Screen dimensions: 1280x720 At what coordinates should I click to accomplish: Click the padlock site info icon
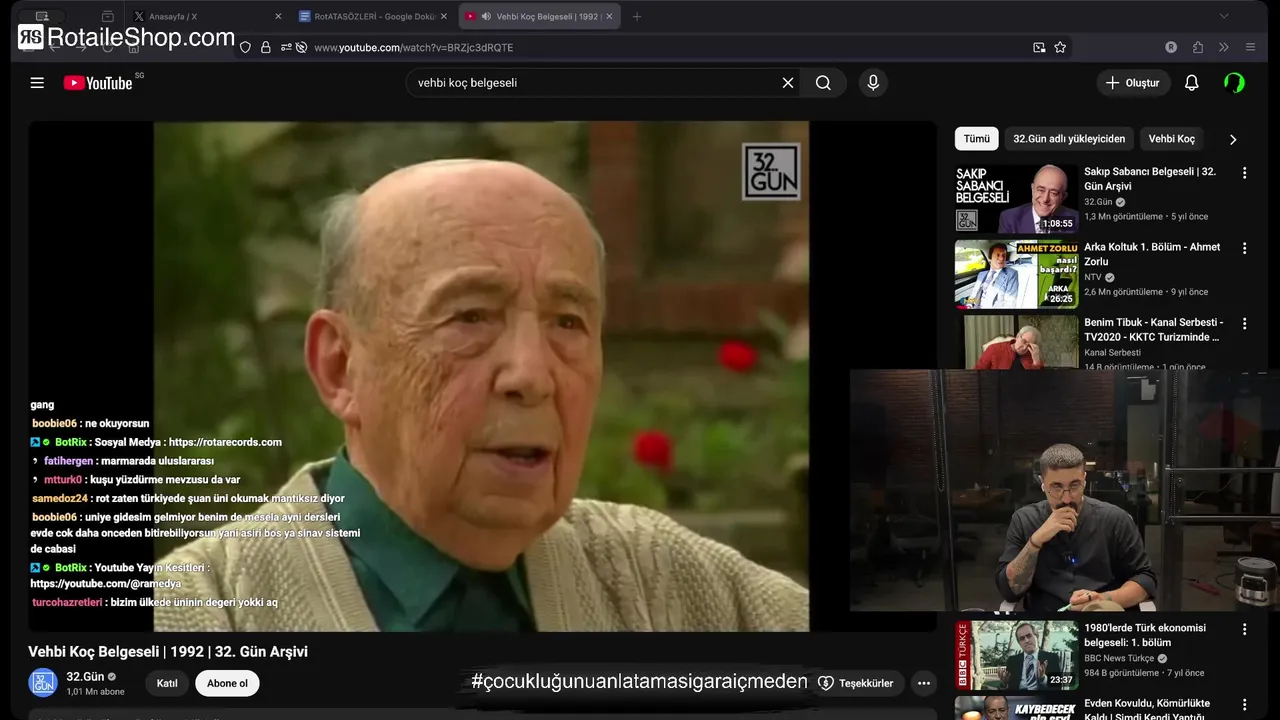point(266,47)
